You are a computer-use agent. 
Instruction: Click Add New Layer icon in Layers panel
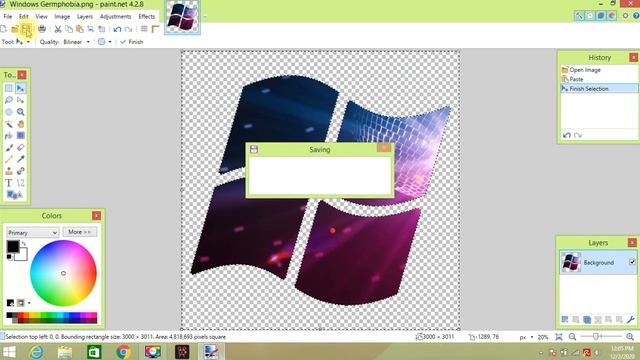(x=565, y=319)
